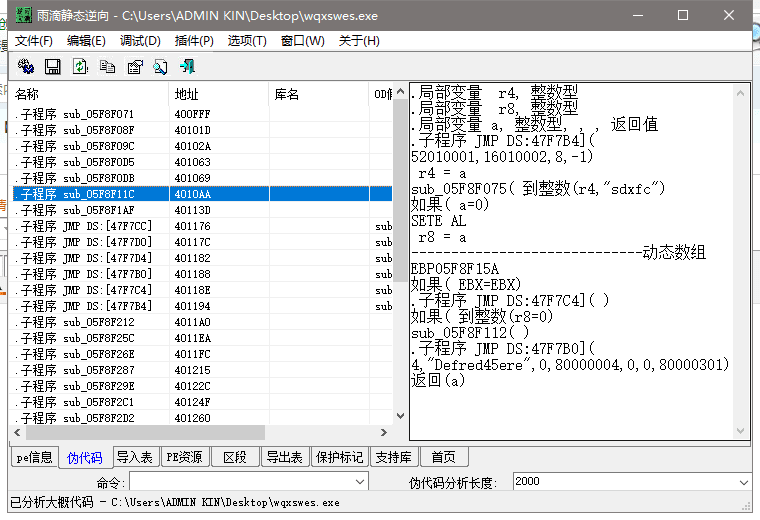Click function list scroll-down arrow
This screenshot has height=520, width=760.
(400, 416)
